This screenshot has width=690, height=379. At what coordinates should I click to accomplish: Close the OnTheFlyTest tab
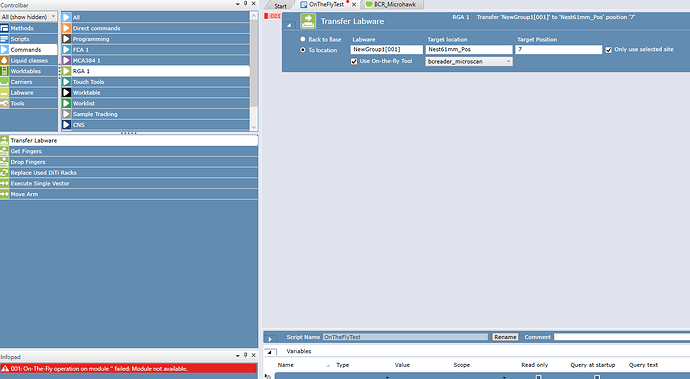354,4
